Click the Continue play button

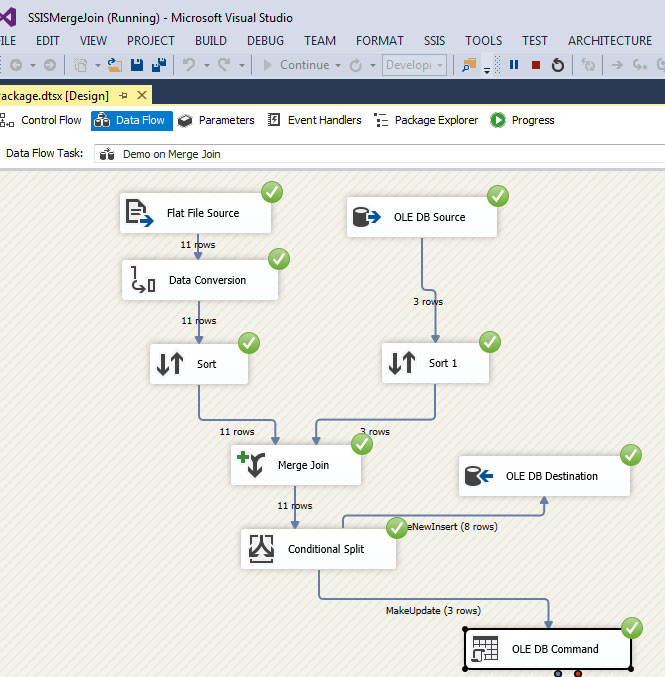tap(267, 65)
